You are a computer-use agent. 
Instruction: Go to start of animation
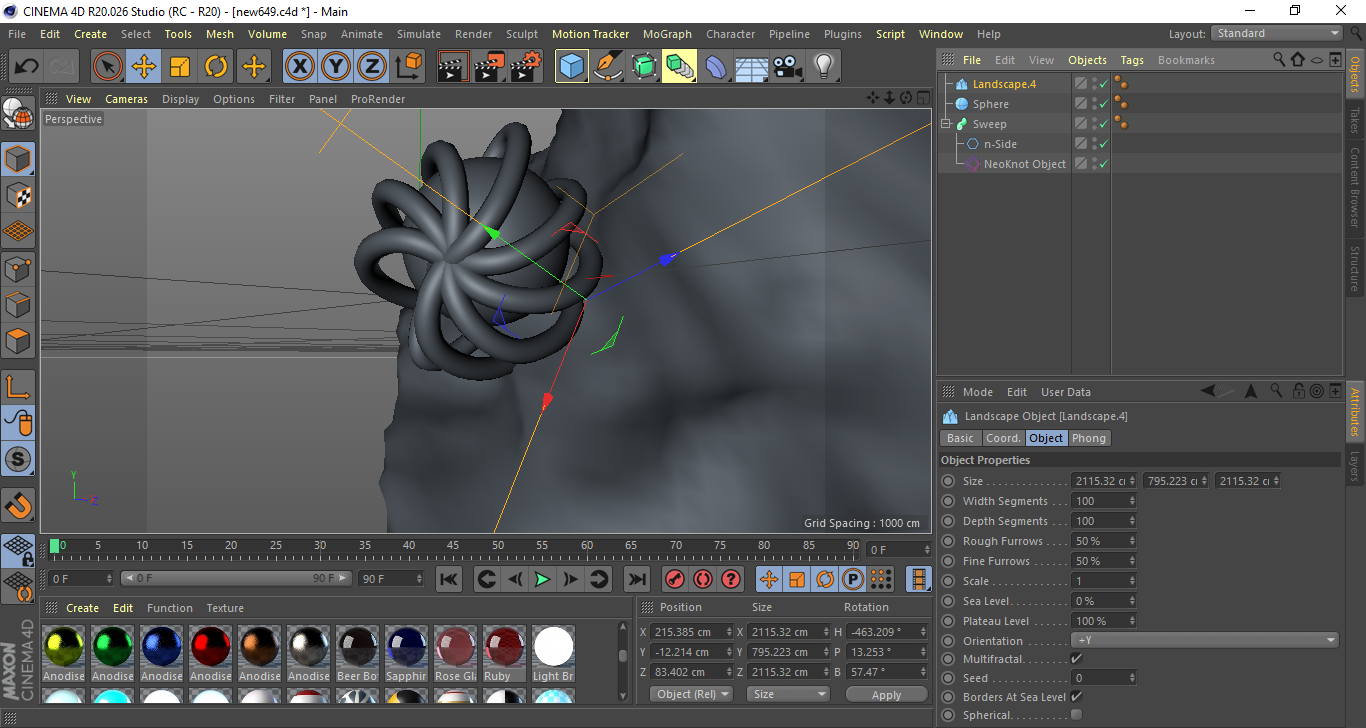click(x=449, y=579)
